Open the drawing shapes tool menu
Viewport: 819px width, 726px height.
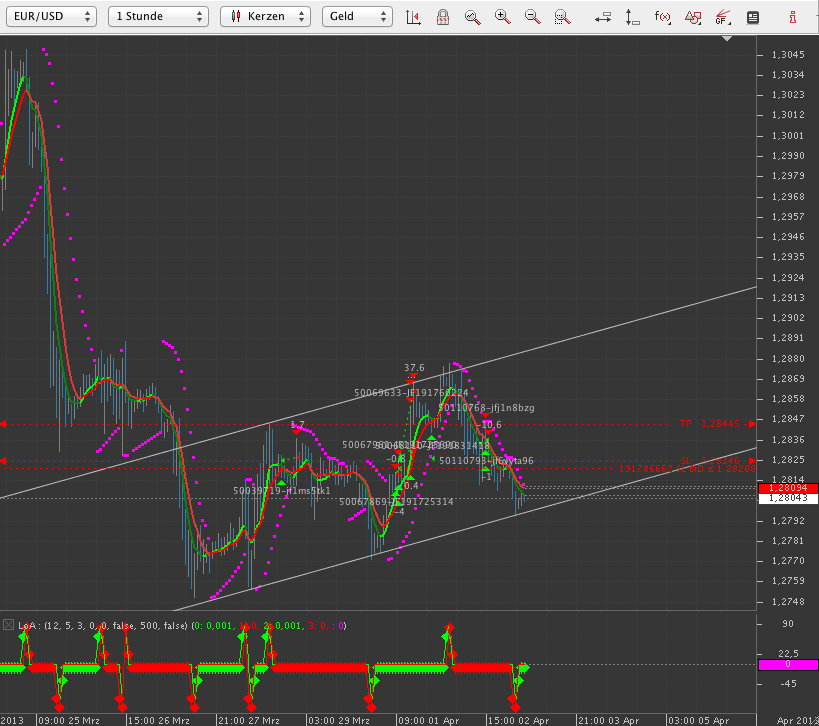click(x=693, y=17)
